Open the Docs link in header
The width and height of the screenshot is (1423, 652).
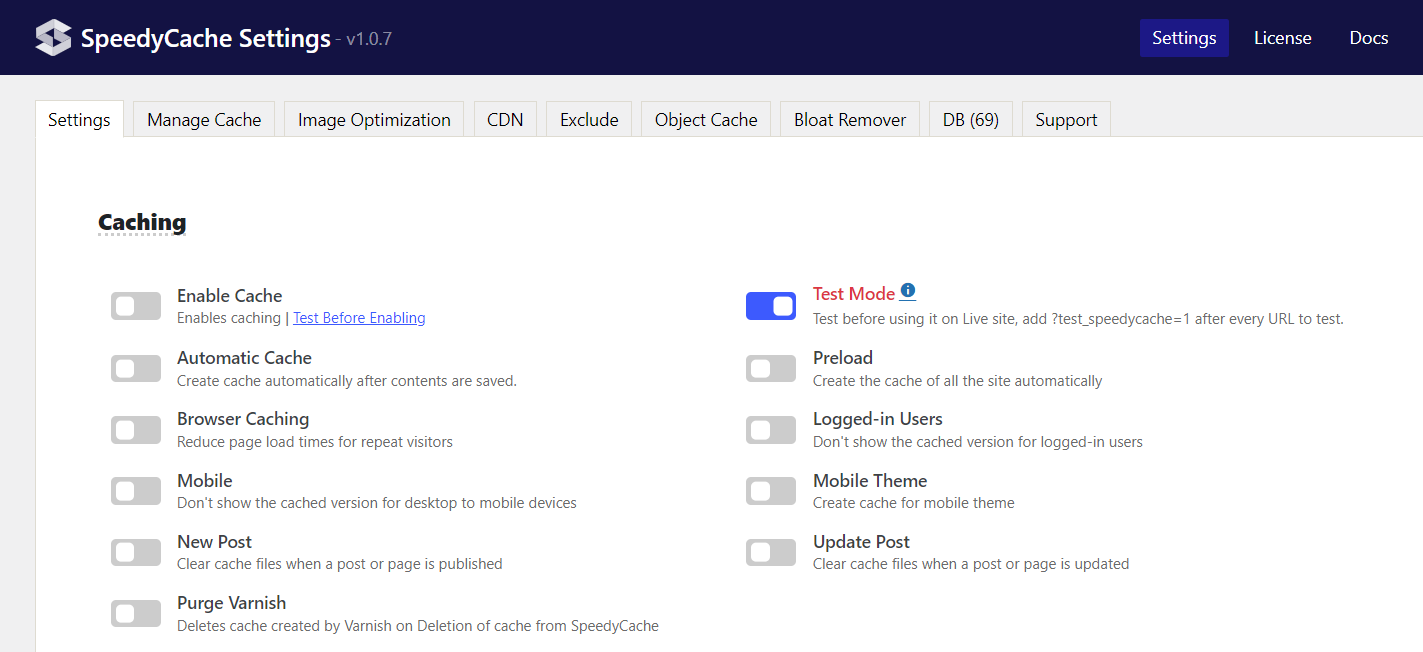pos(1368,38)
